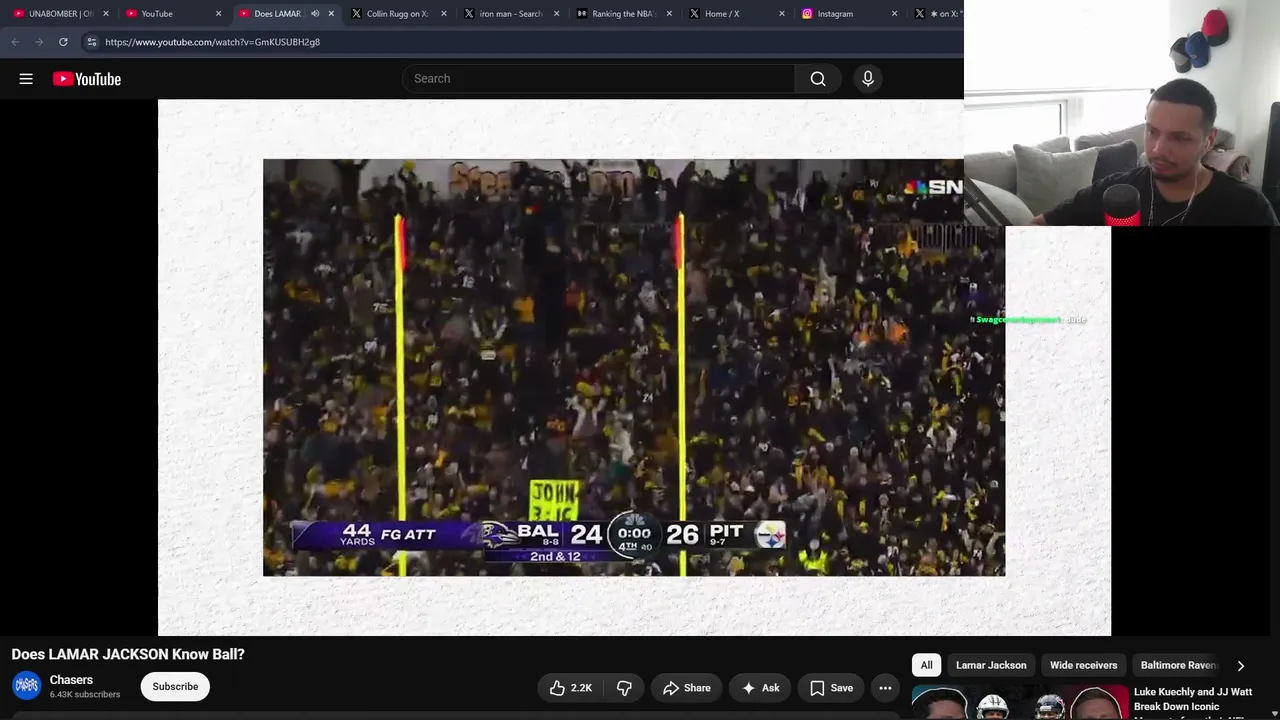Filter suggestions by Lamar Jackson chip

991,666
